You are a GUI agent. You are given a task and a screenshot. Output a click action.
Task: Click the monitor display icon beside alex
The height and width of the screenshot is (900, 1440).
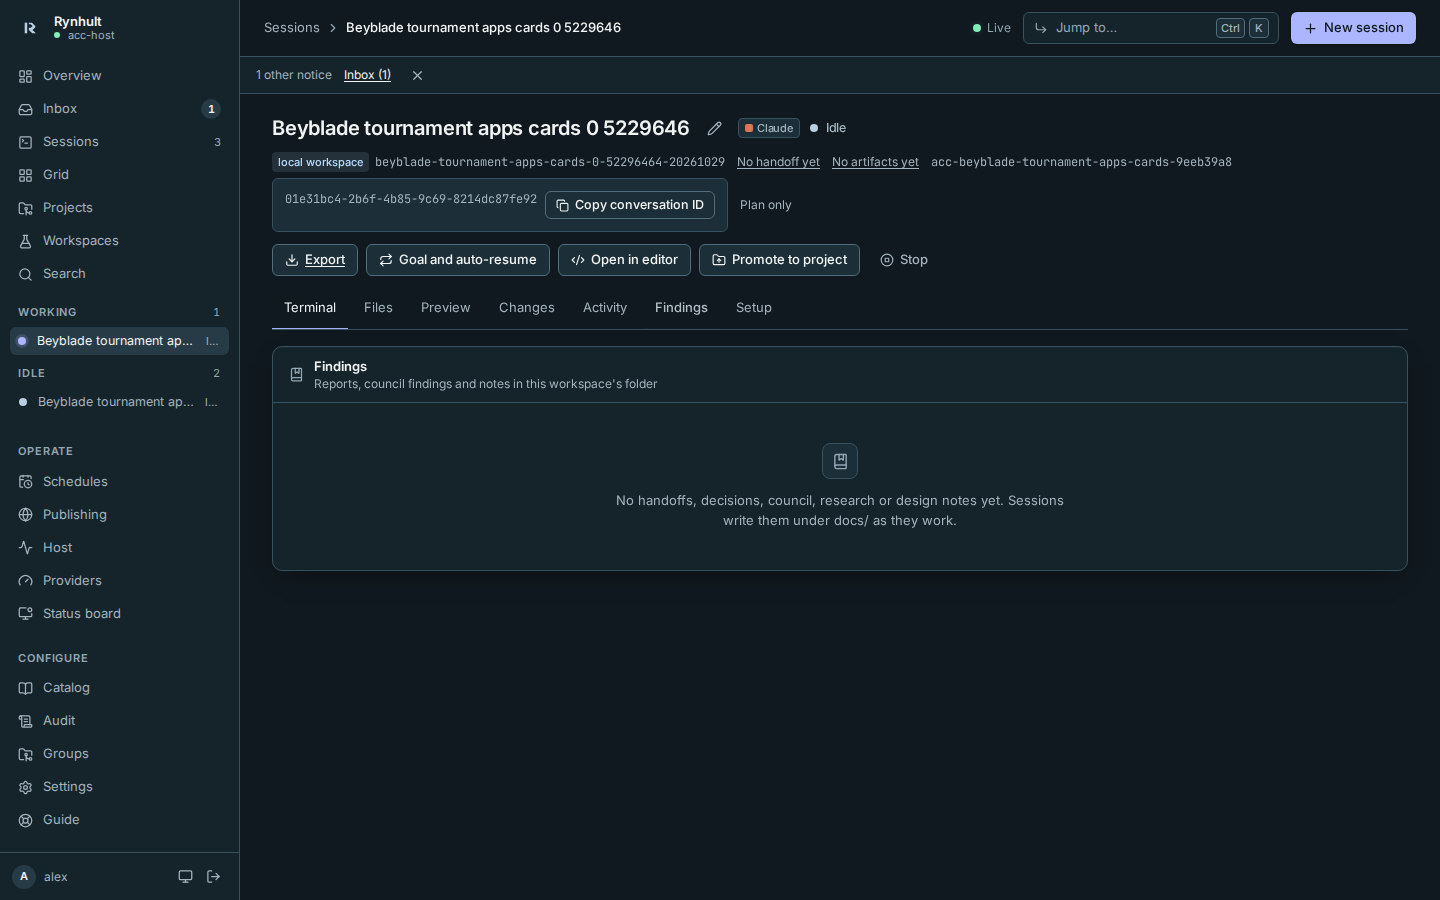[x=185, y=877]
